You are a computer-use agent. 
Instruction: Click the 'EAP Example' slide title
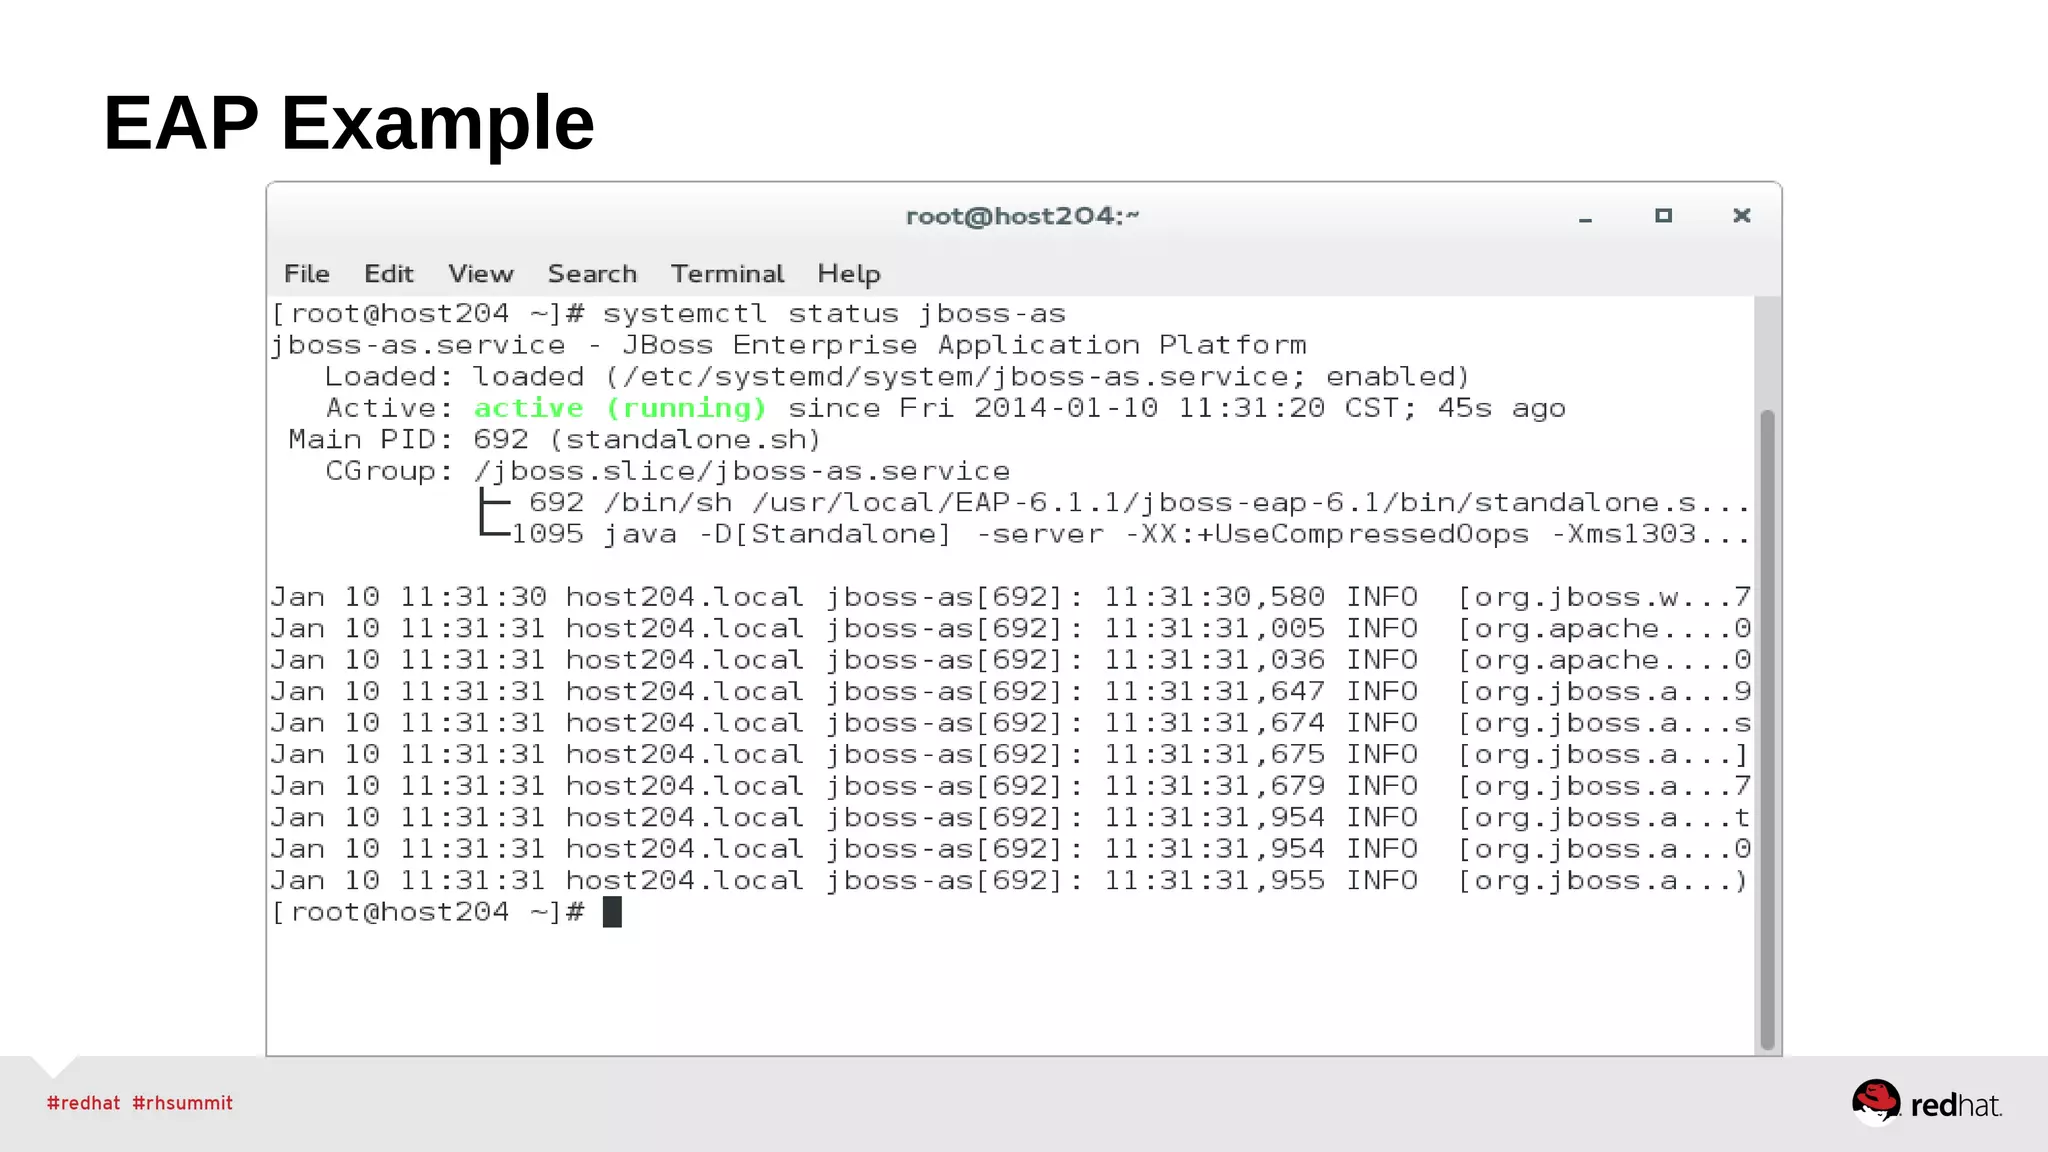[349, 124]
